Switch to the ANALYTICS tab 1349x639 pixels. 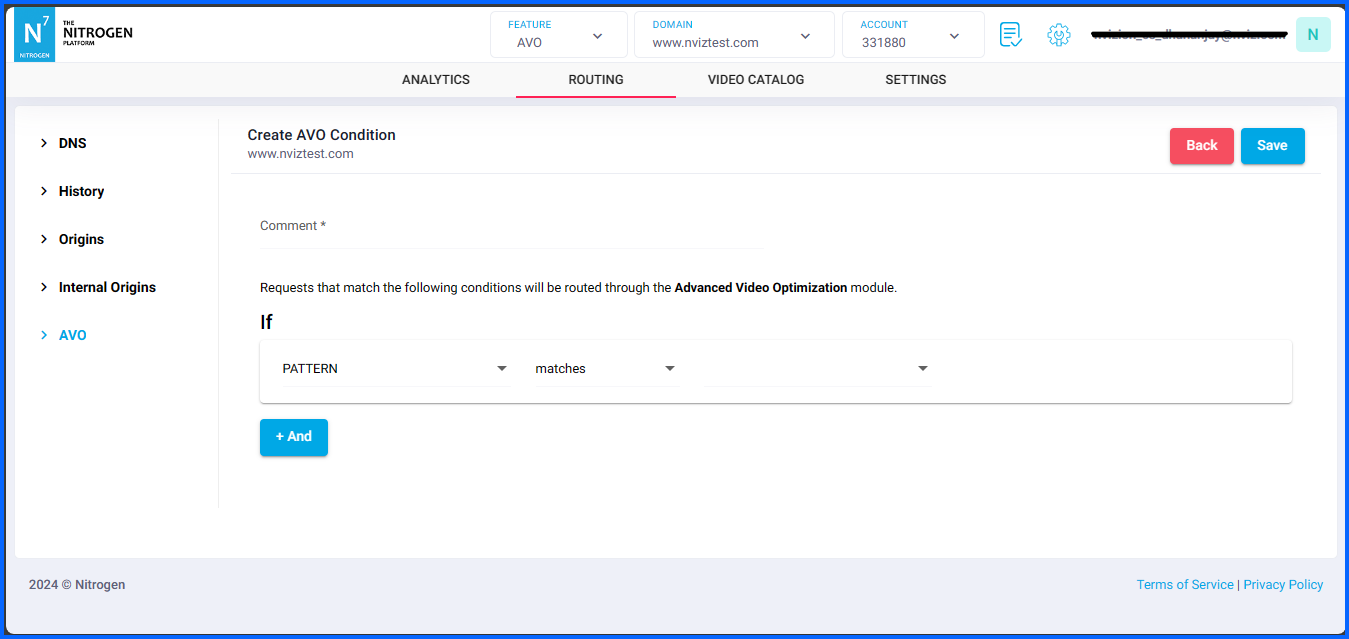435,79
